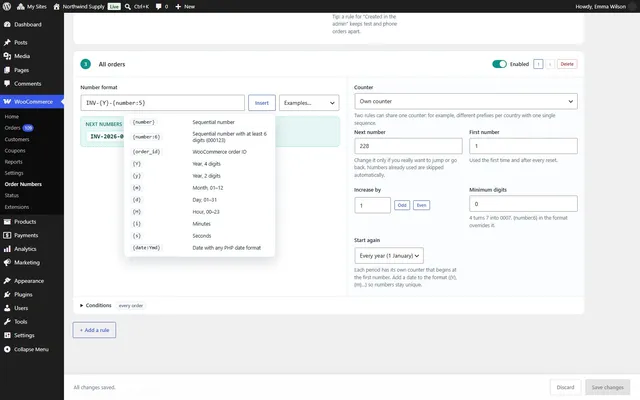Viewport: 640px width, 400px height.
Task: Move All orders rule down
Action: coord(550,64)
